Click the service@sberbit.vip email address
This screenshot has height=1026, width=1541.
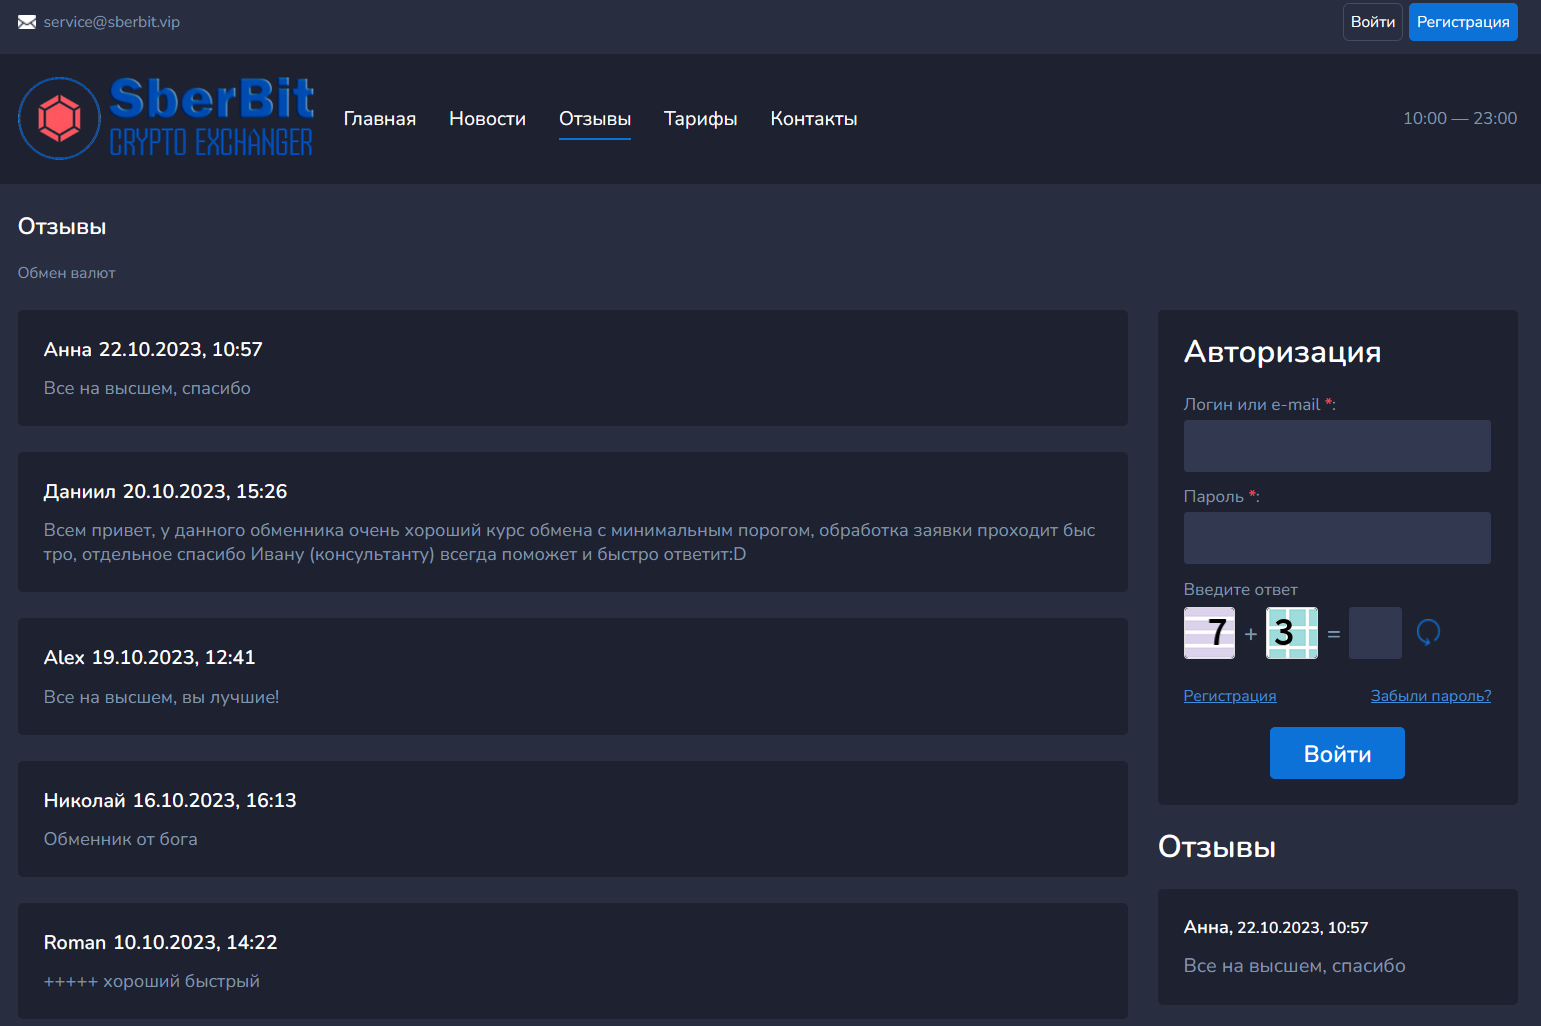coord(112,22)
